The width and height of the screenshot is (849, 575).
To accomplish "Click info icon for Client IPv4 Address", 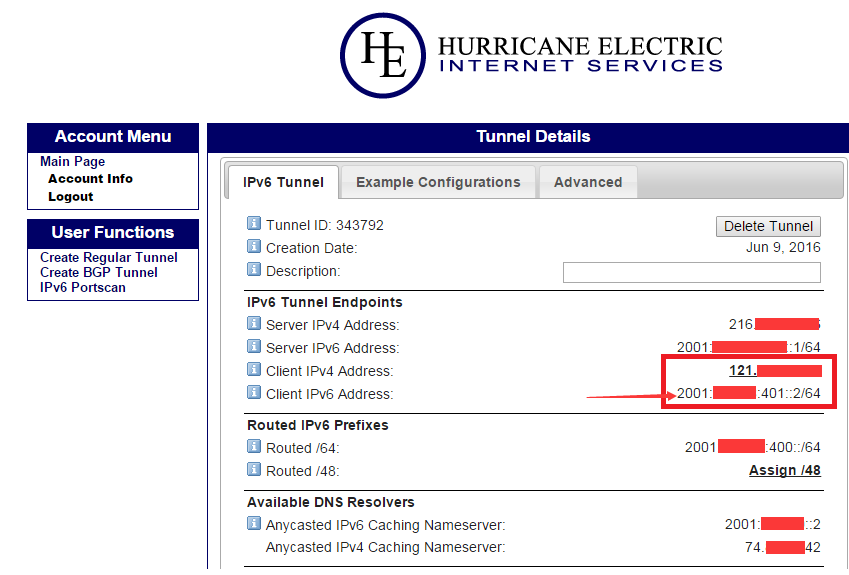I will point(254,370).
